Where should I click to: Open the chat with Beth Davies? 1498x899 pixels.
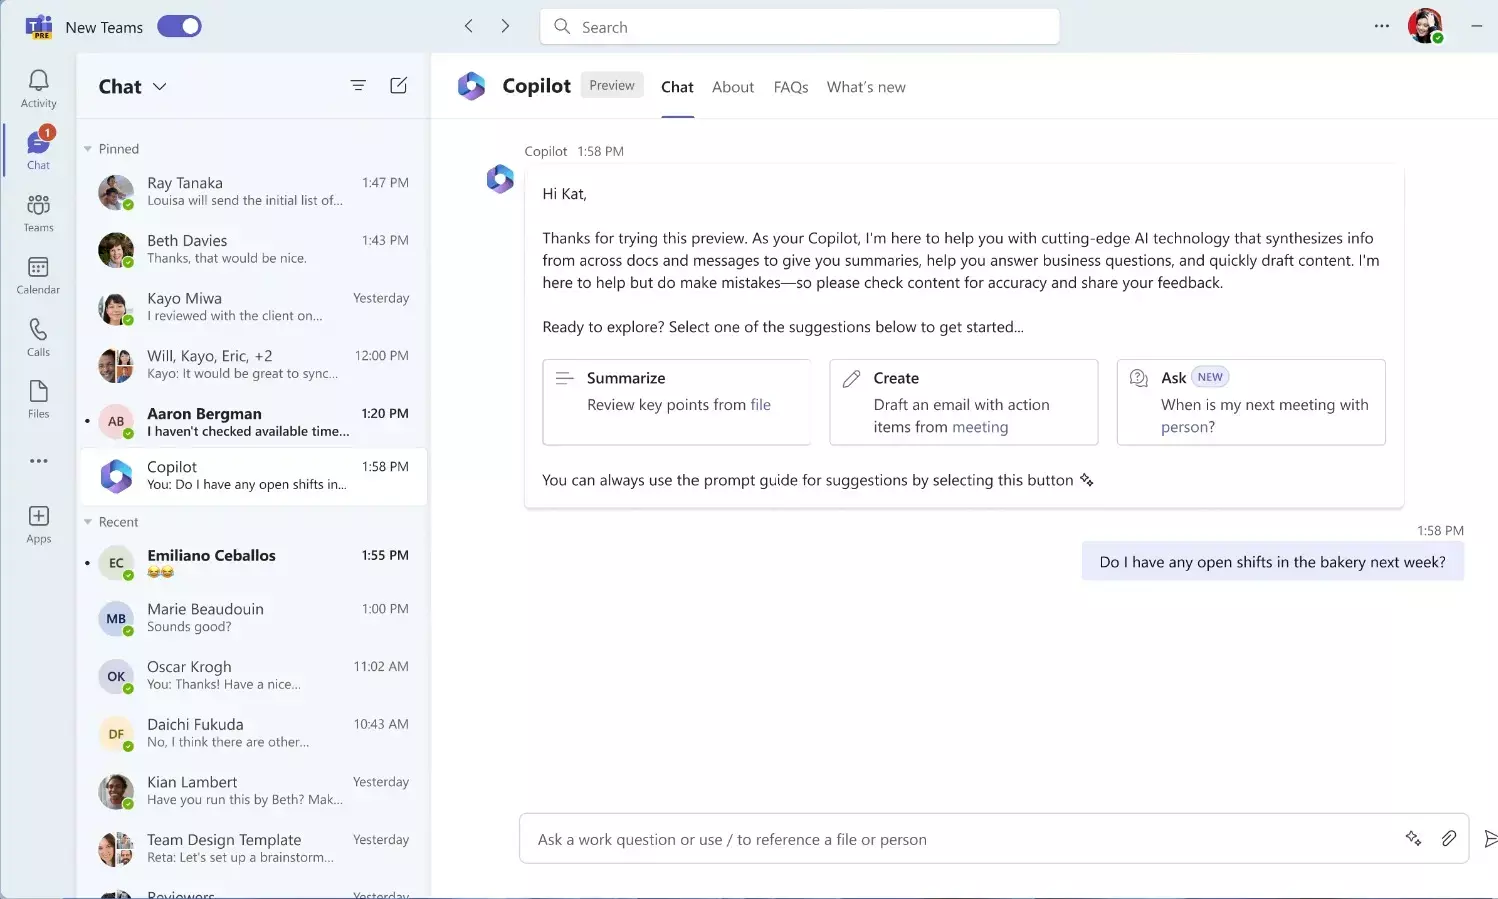[x=253, y=249]
